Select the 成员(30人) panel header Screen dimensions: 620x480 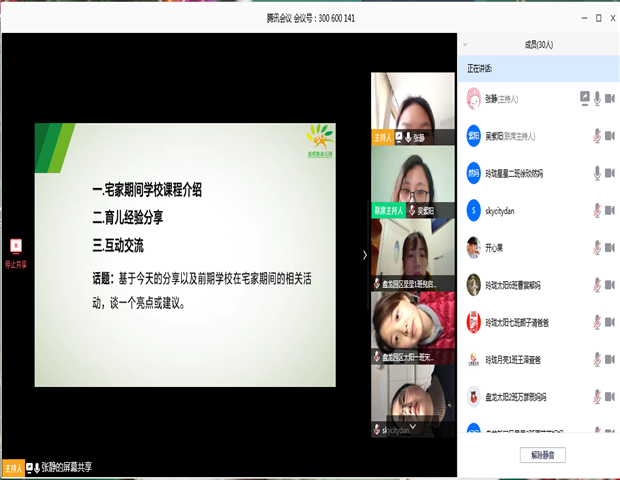click(x=538, y=44)
